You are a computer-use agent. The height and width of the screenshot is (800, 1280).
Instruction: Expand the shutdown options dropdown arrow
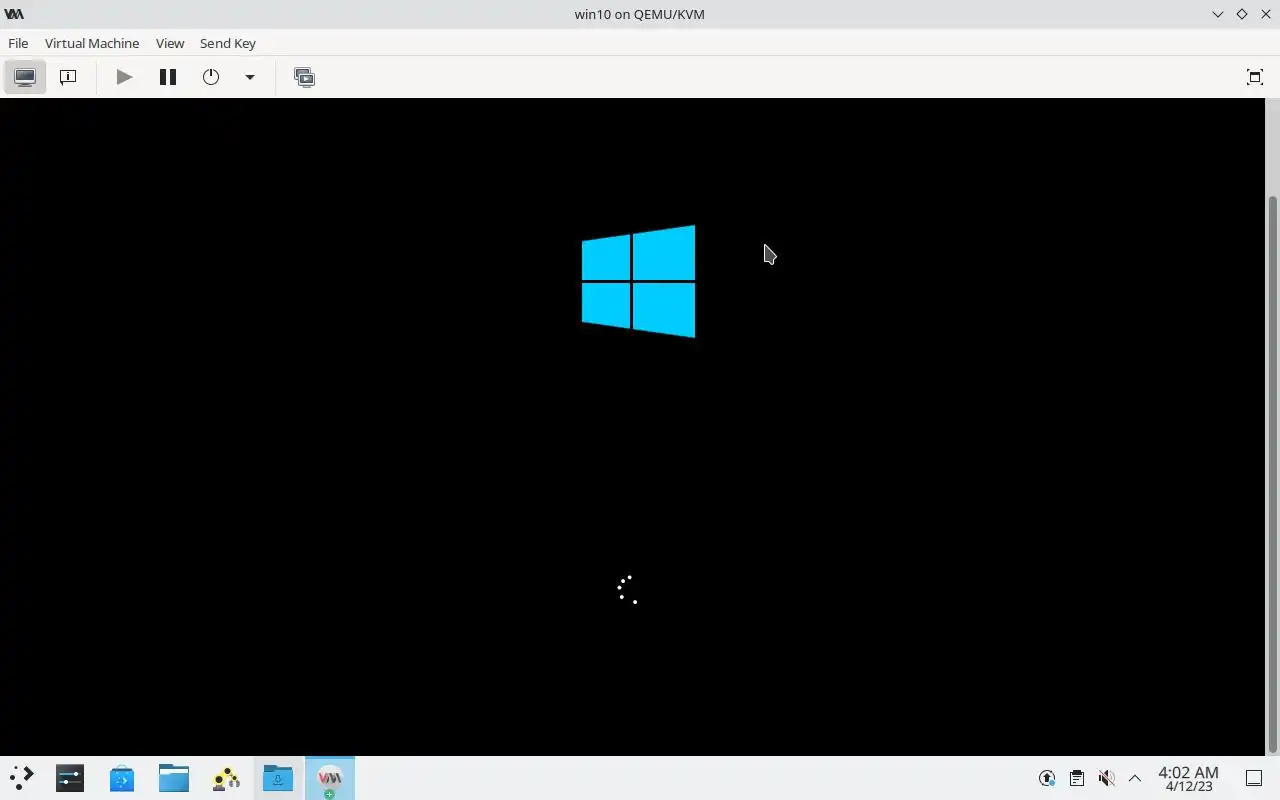250,77
